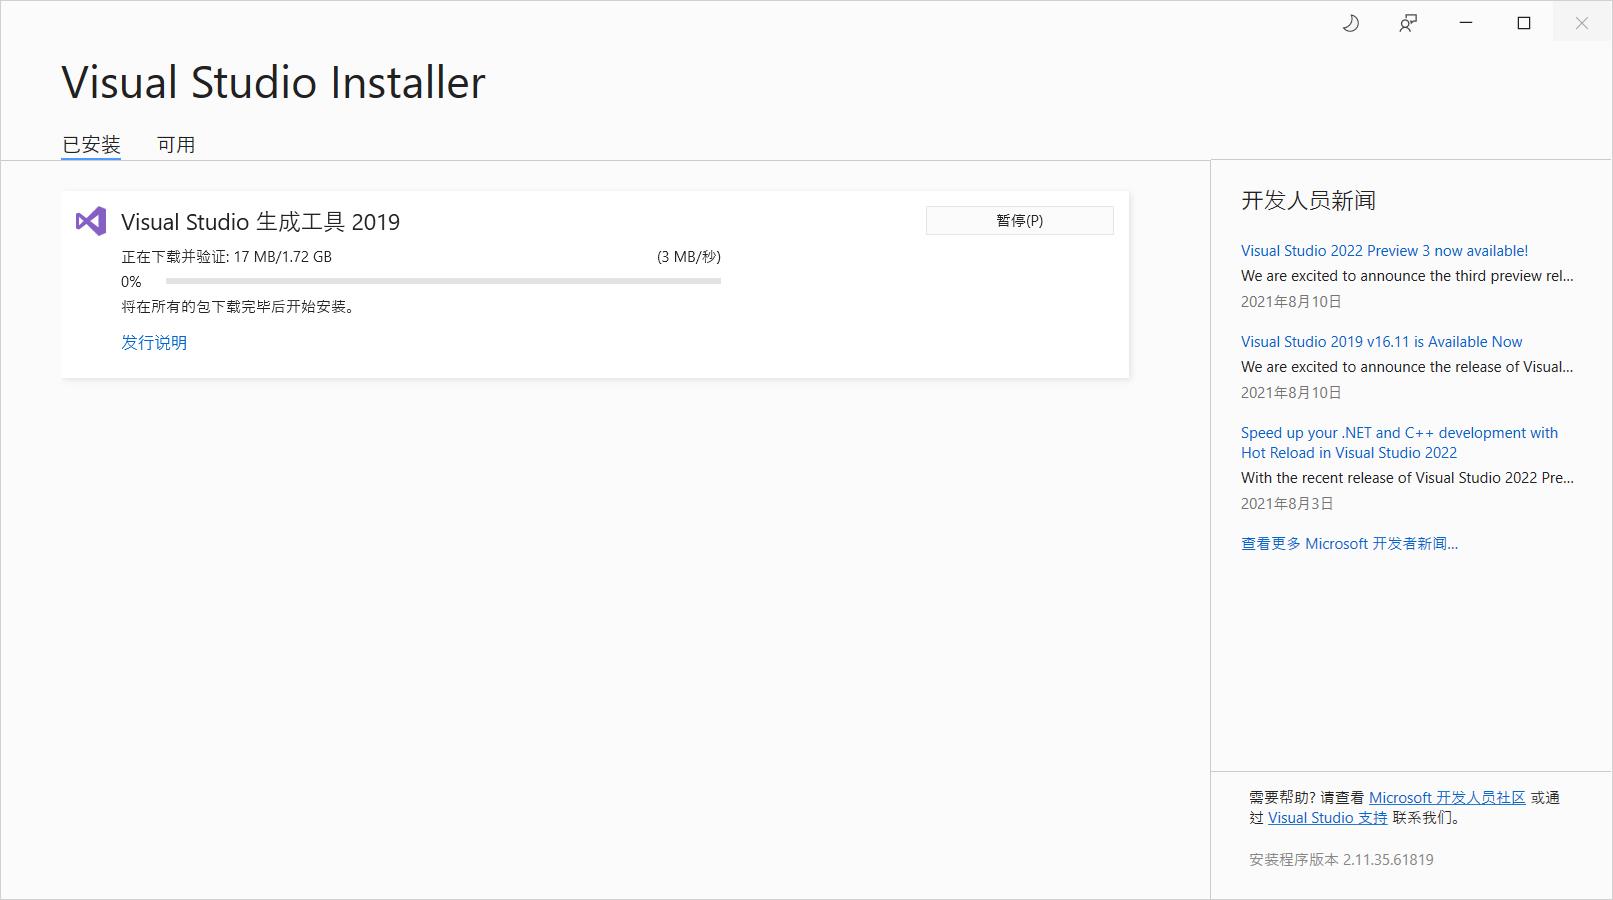The image size is (1613, 900).
Task: Switch to the 已安装 tab
Action: (x=91, y=145)
